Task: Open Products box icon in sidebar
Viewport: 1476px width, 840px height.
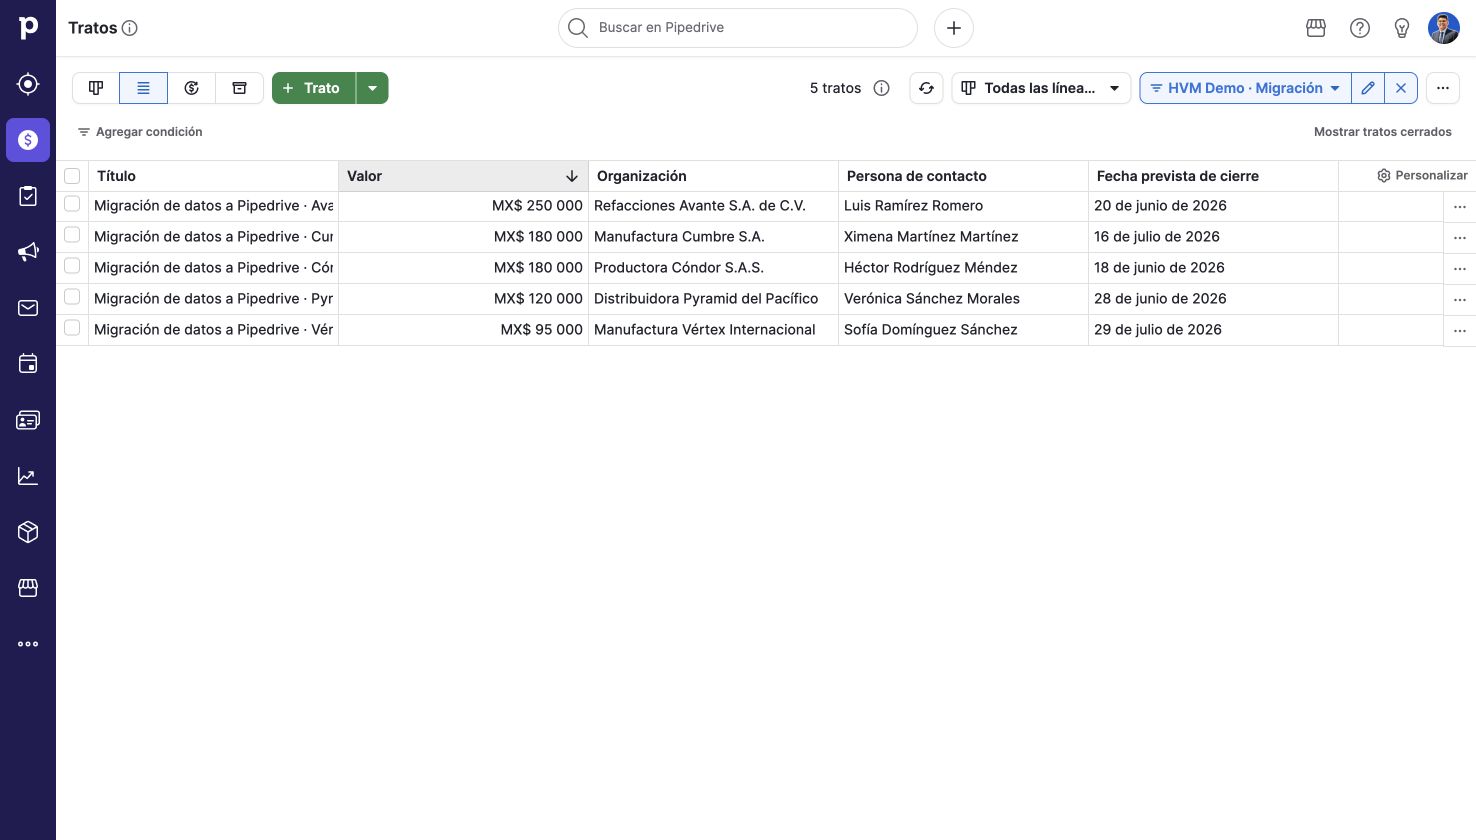Action: pyautogui.click(x=28, y=532)
